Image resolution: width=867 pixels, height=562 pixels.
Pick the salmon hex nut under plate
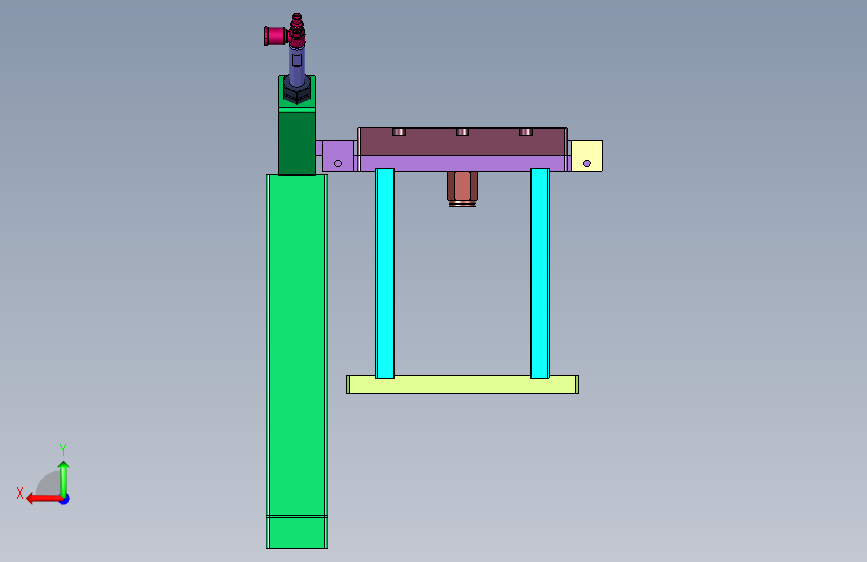(462, 189)
